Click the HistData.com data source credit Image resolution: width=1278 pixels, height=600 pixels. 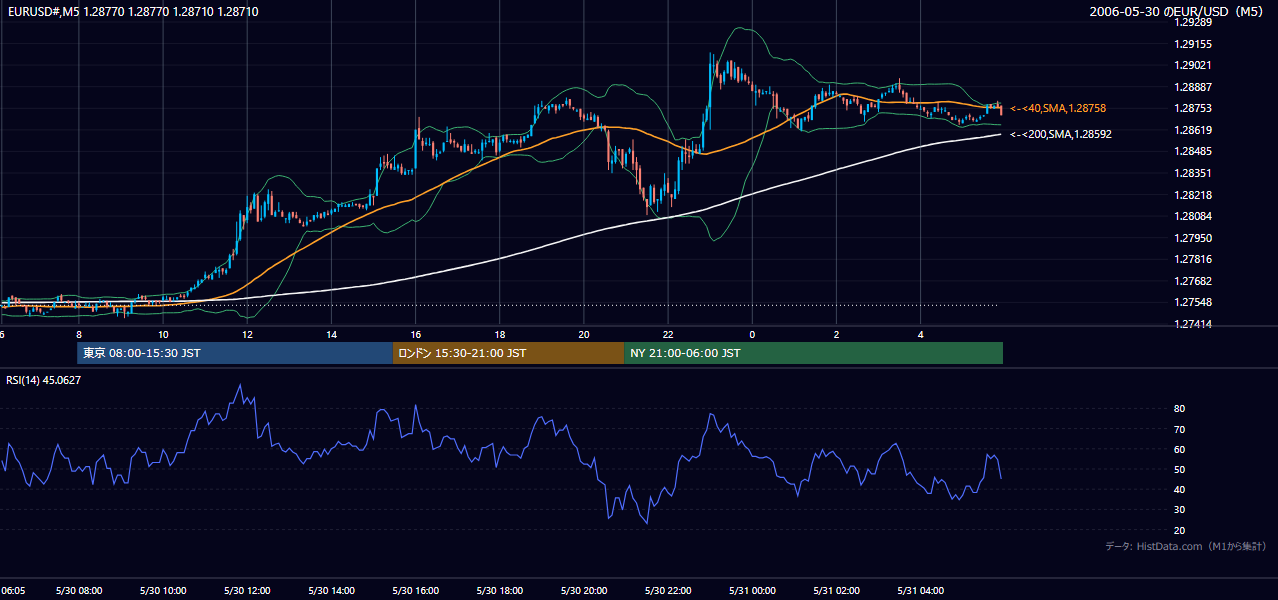1186,546
